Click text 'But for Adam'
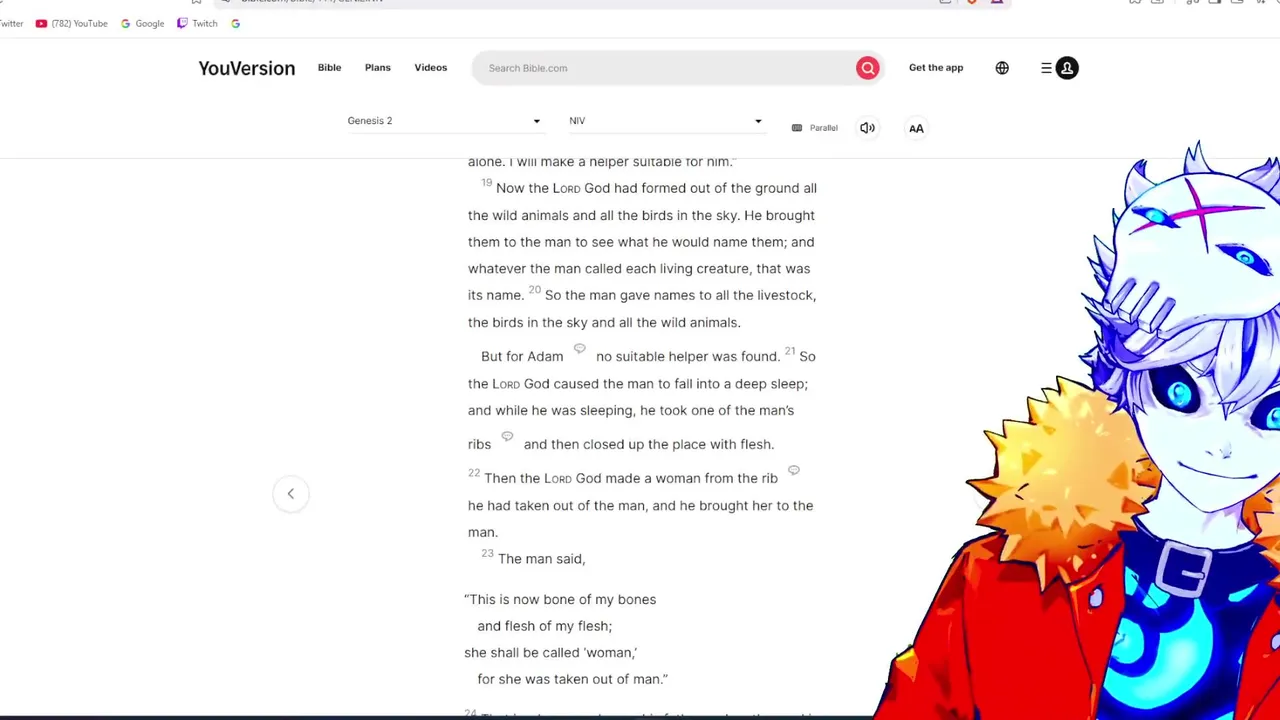This screenshot has height=720, width=1280. (522, 356)
